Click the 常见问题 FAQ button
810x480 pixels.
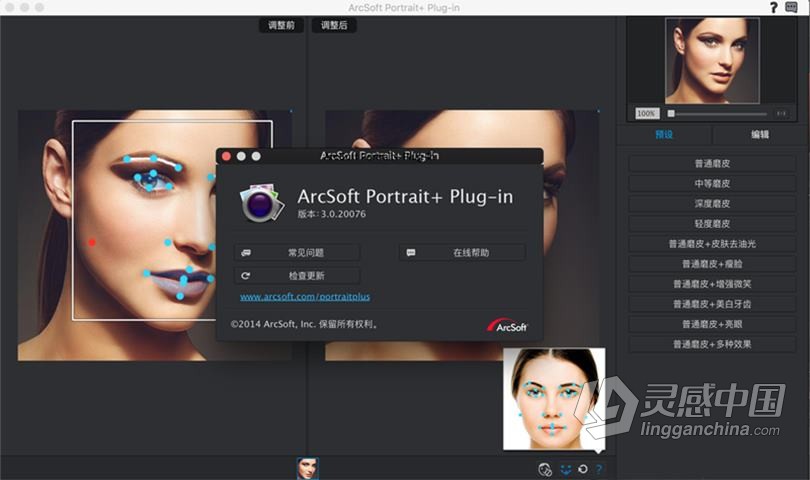pyautogui.click(x=297, y=253)
